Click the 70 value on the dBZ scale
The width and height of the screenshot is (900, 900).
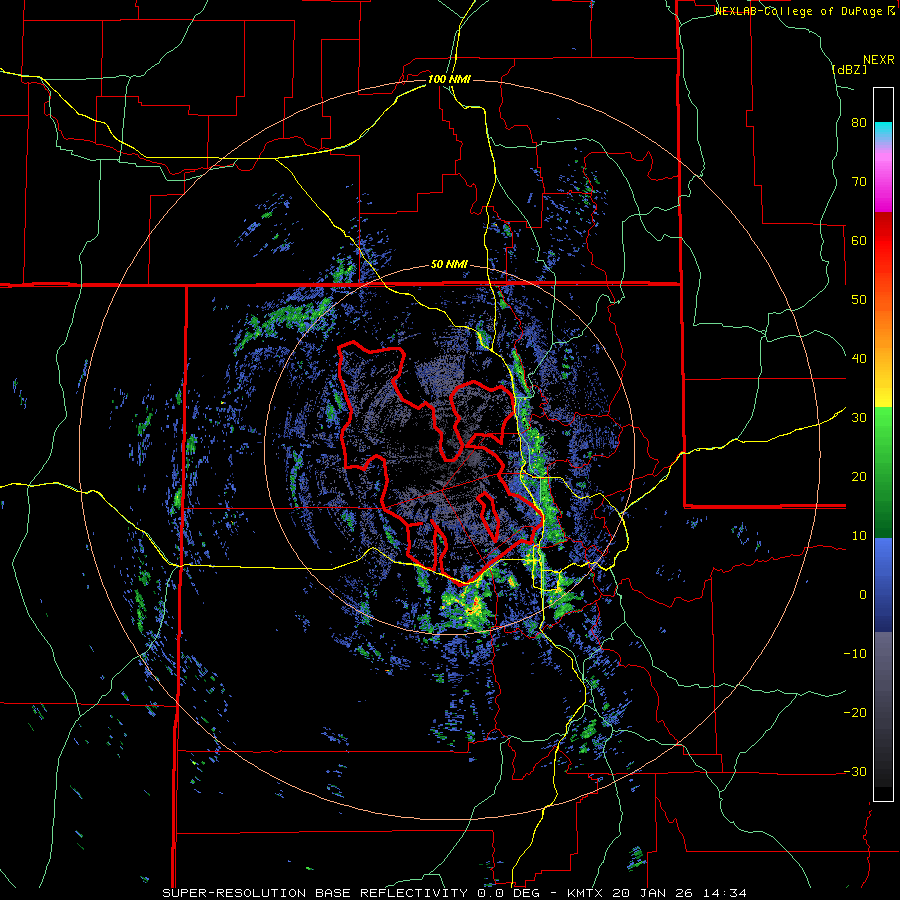coord(859,182)
